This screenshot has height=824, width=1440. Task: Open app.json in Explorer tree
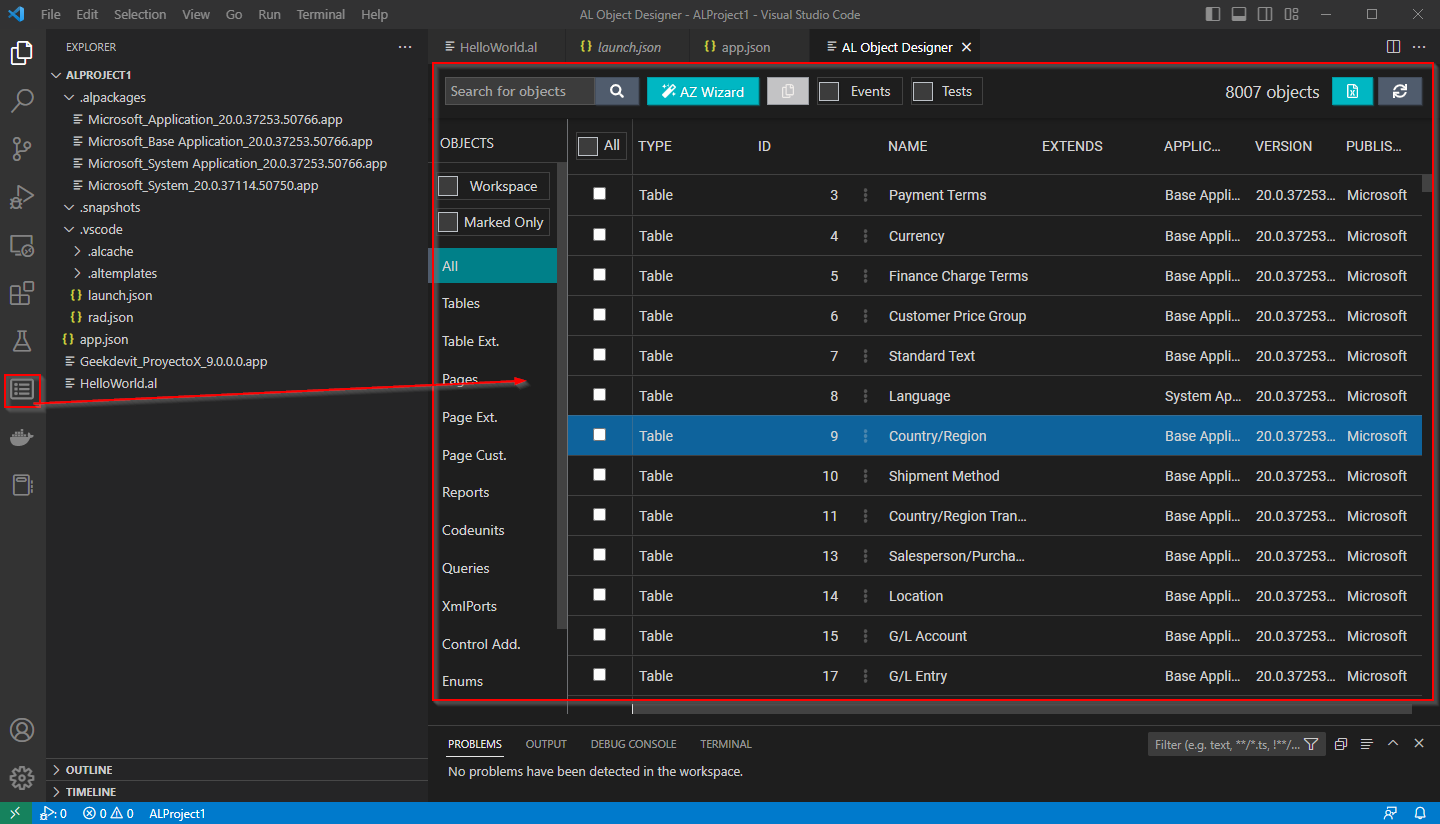coord(104,340)
